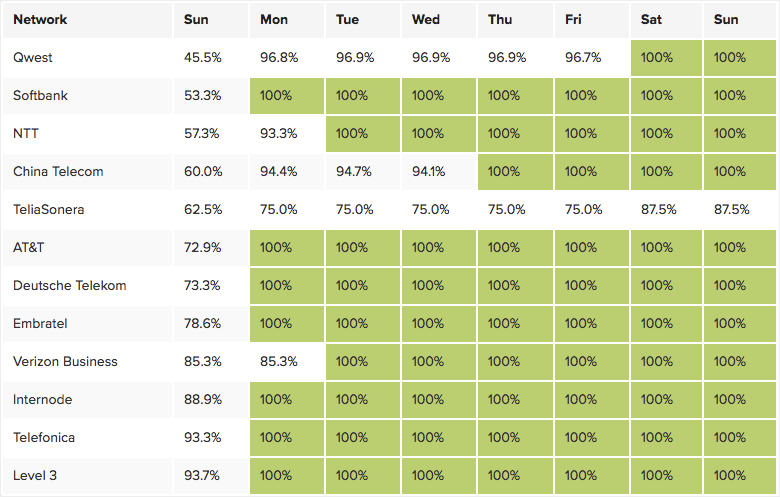This screenshot has height=497, width=780.
Task: Select the China Telecom row label
Action: tap(58, 172)
